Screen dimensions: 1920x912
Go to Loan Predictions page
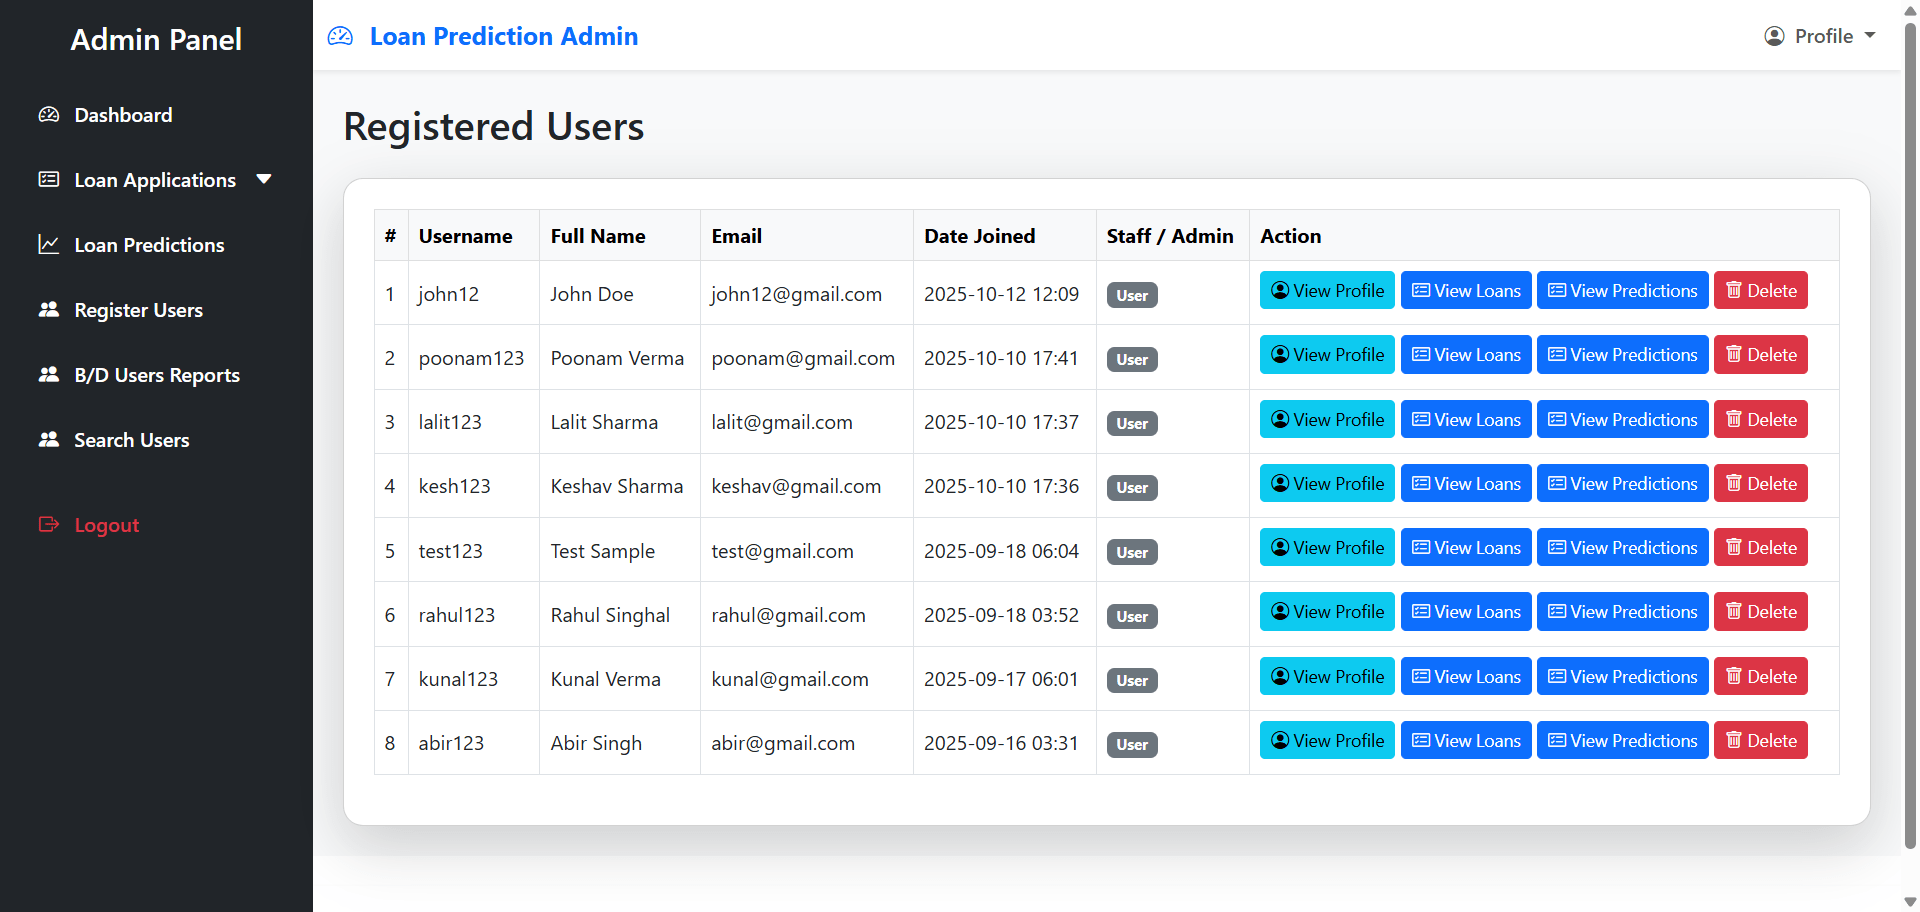[149, 245]
